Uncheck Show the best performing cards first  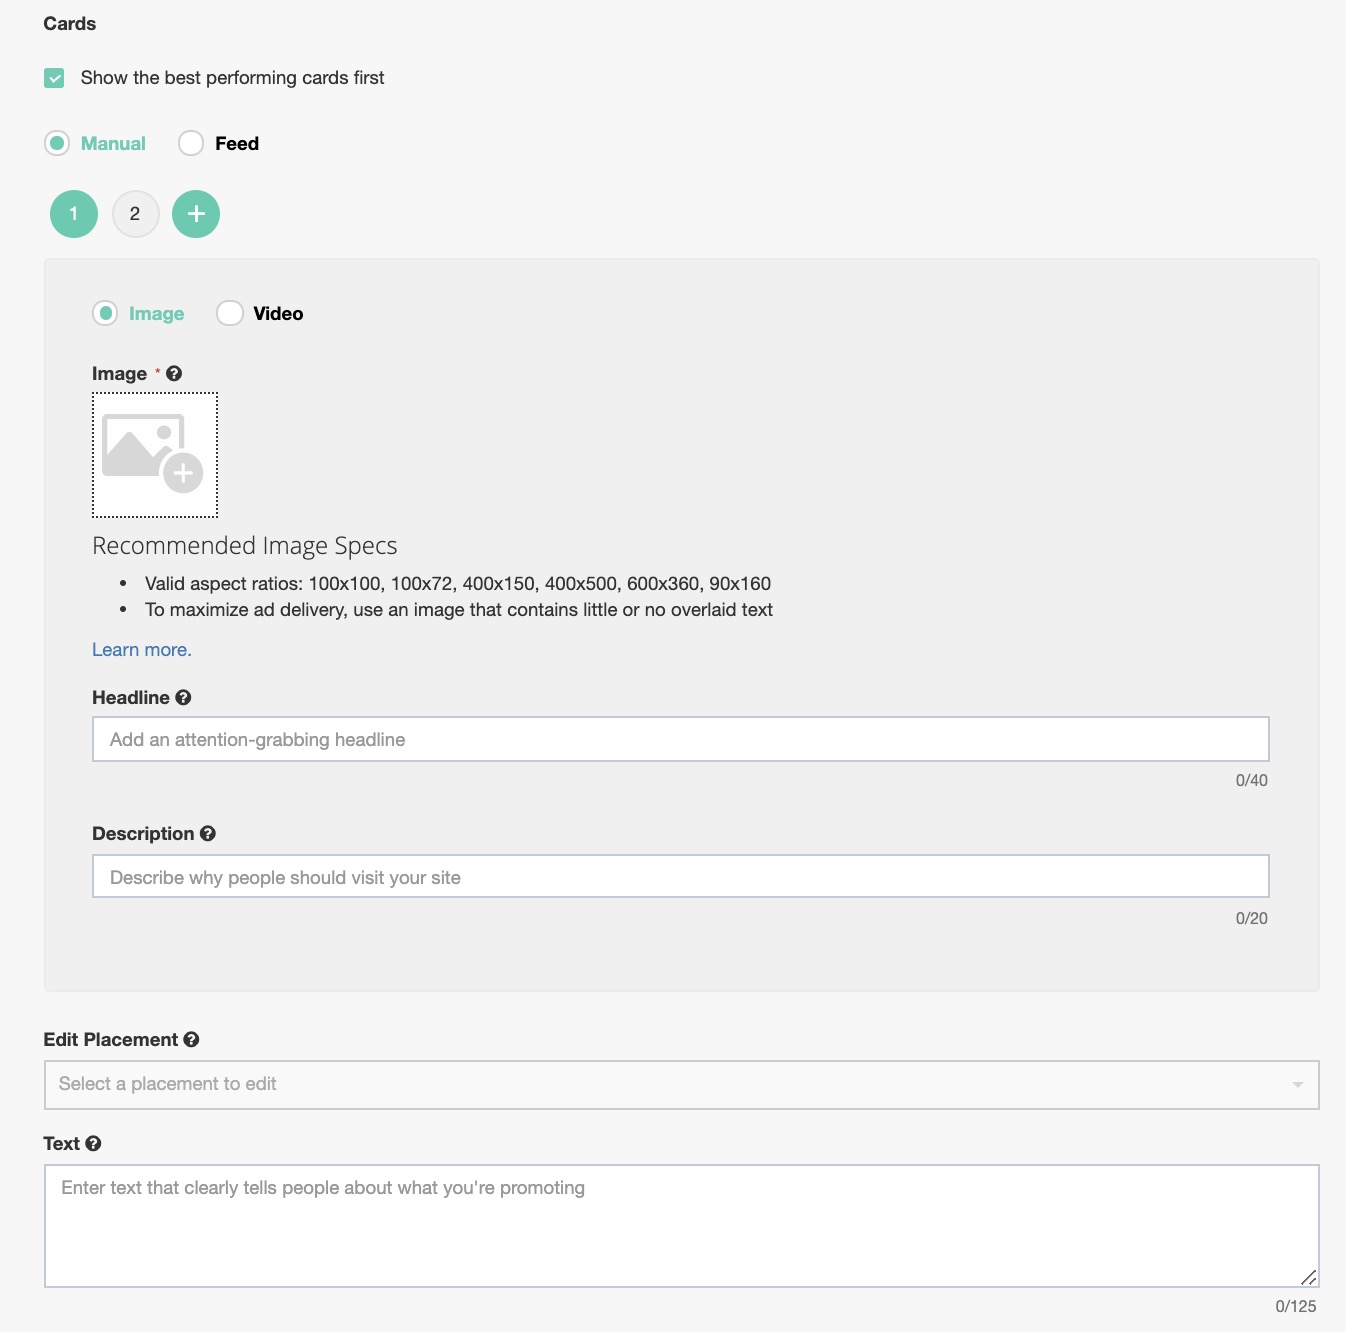pyautogui.click(x=54, y=78)
